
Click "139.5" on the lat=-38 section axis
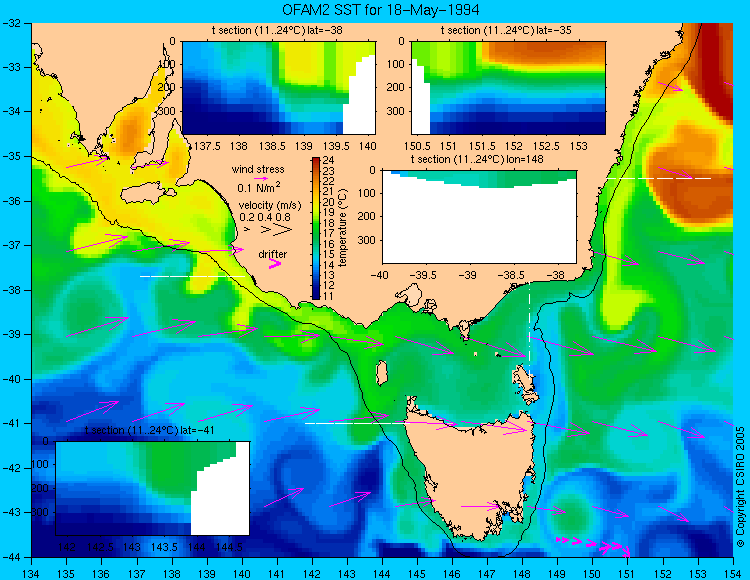point(336,146)
